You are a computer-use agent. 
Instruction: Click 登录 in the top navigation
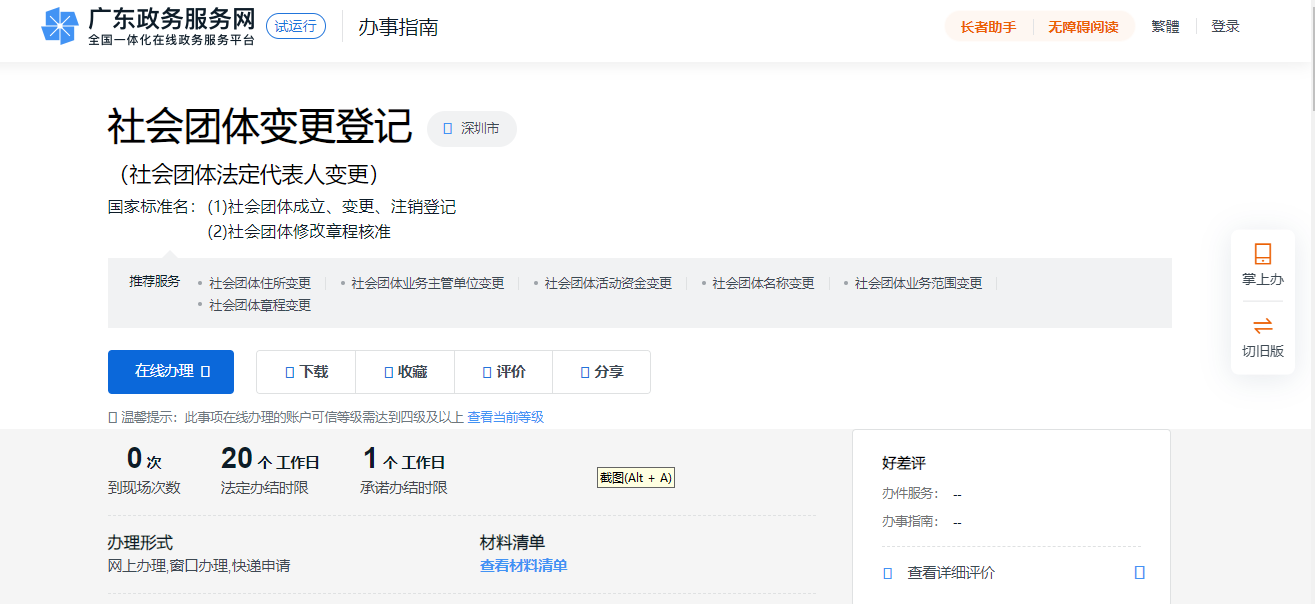1225,27
